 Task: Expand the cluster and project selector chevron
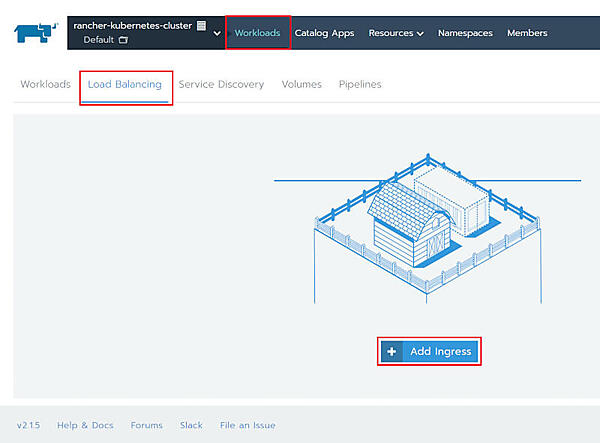coord(217,33)
